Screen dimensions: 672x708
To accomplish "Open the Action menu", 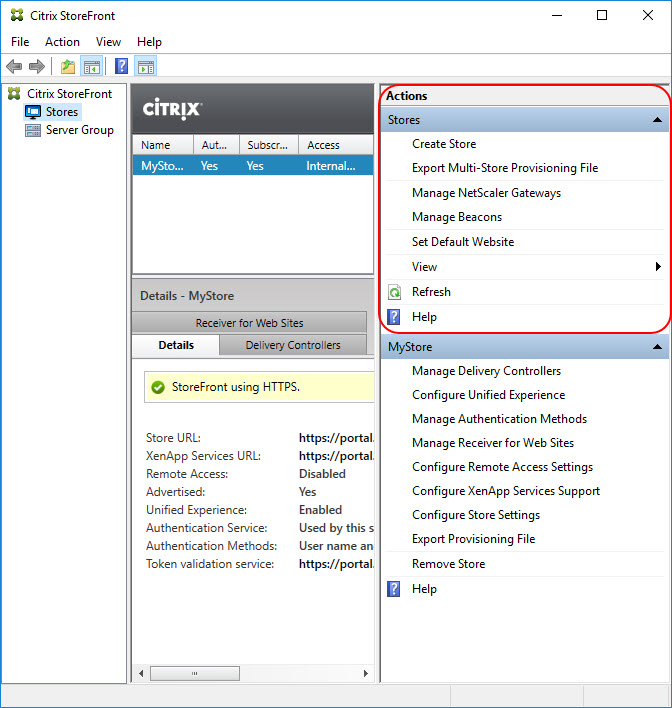I will [x=62, y=42].
